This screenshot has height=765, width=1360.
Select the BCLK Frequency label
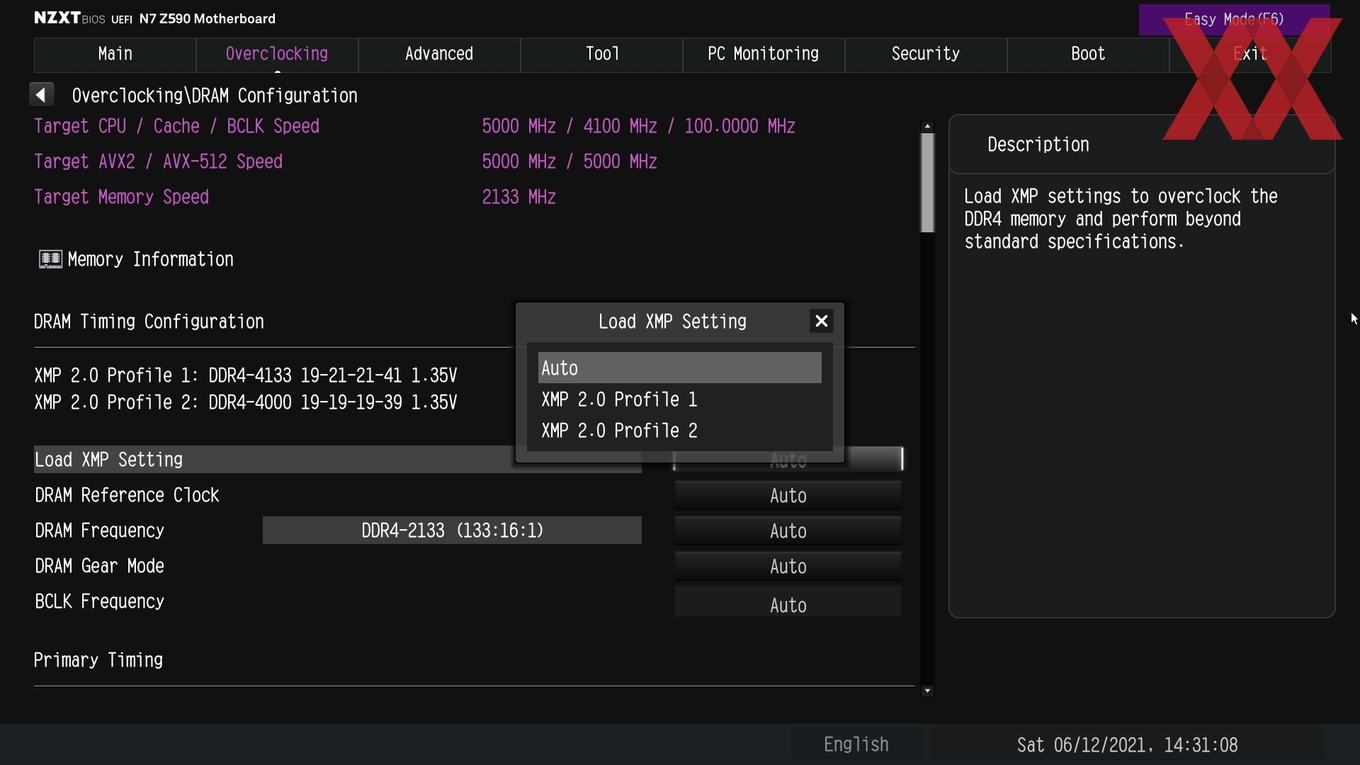(x=100, y=601)
